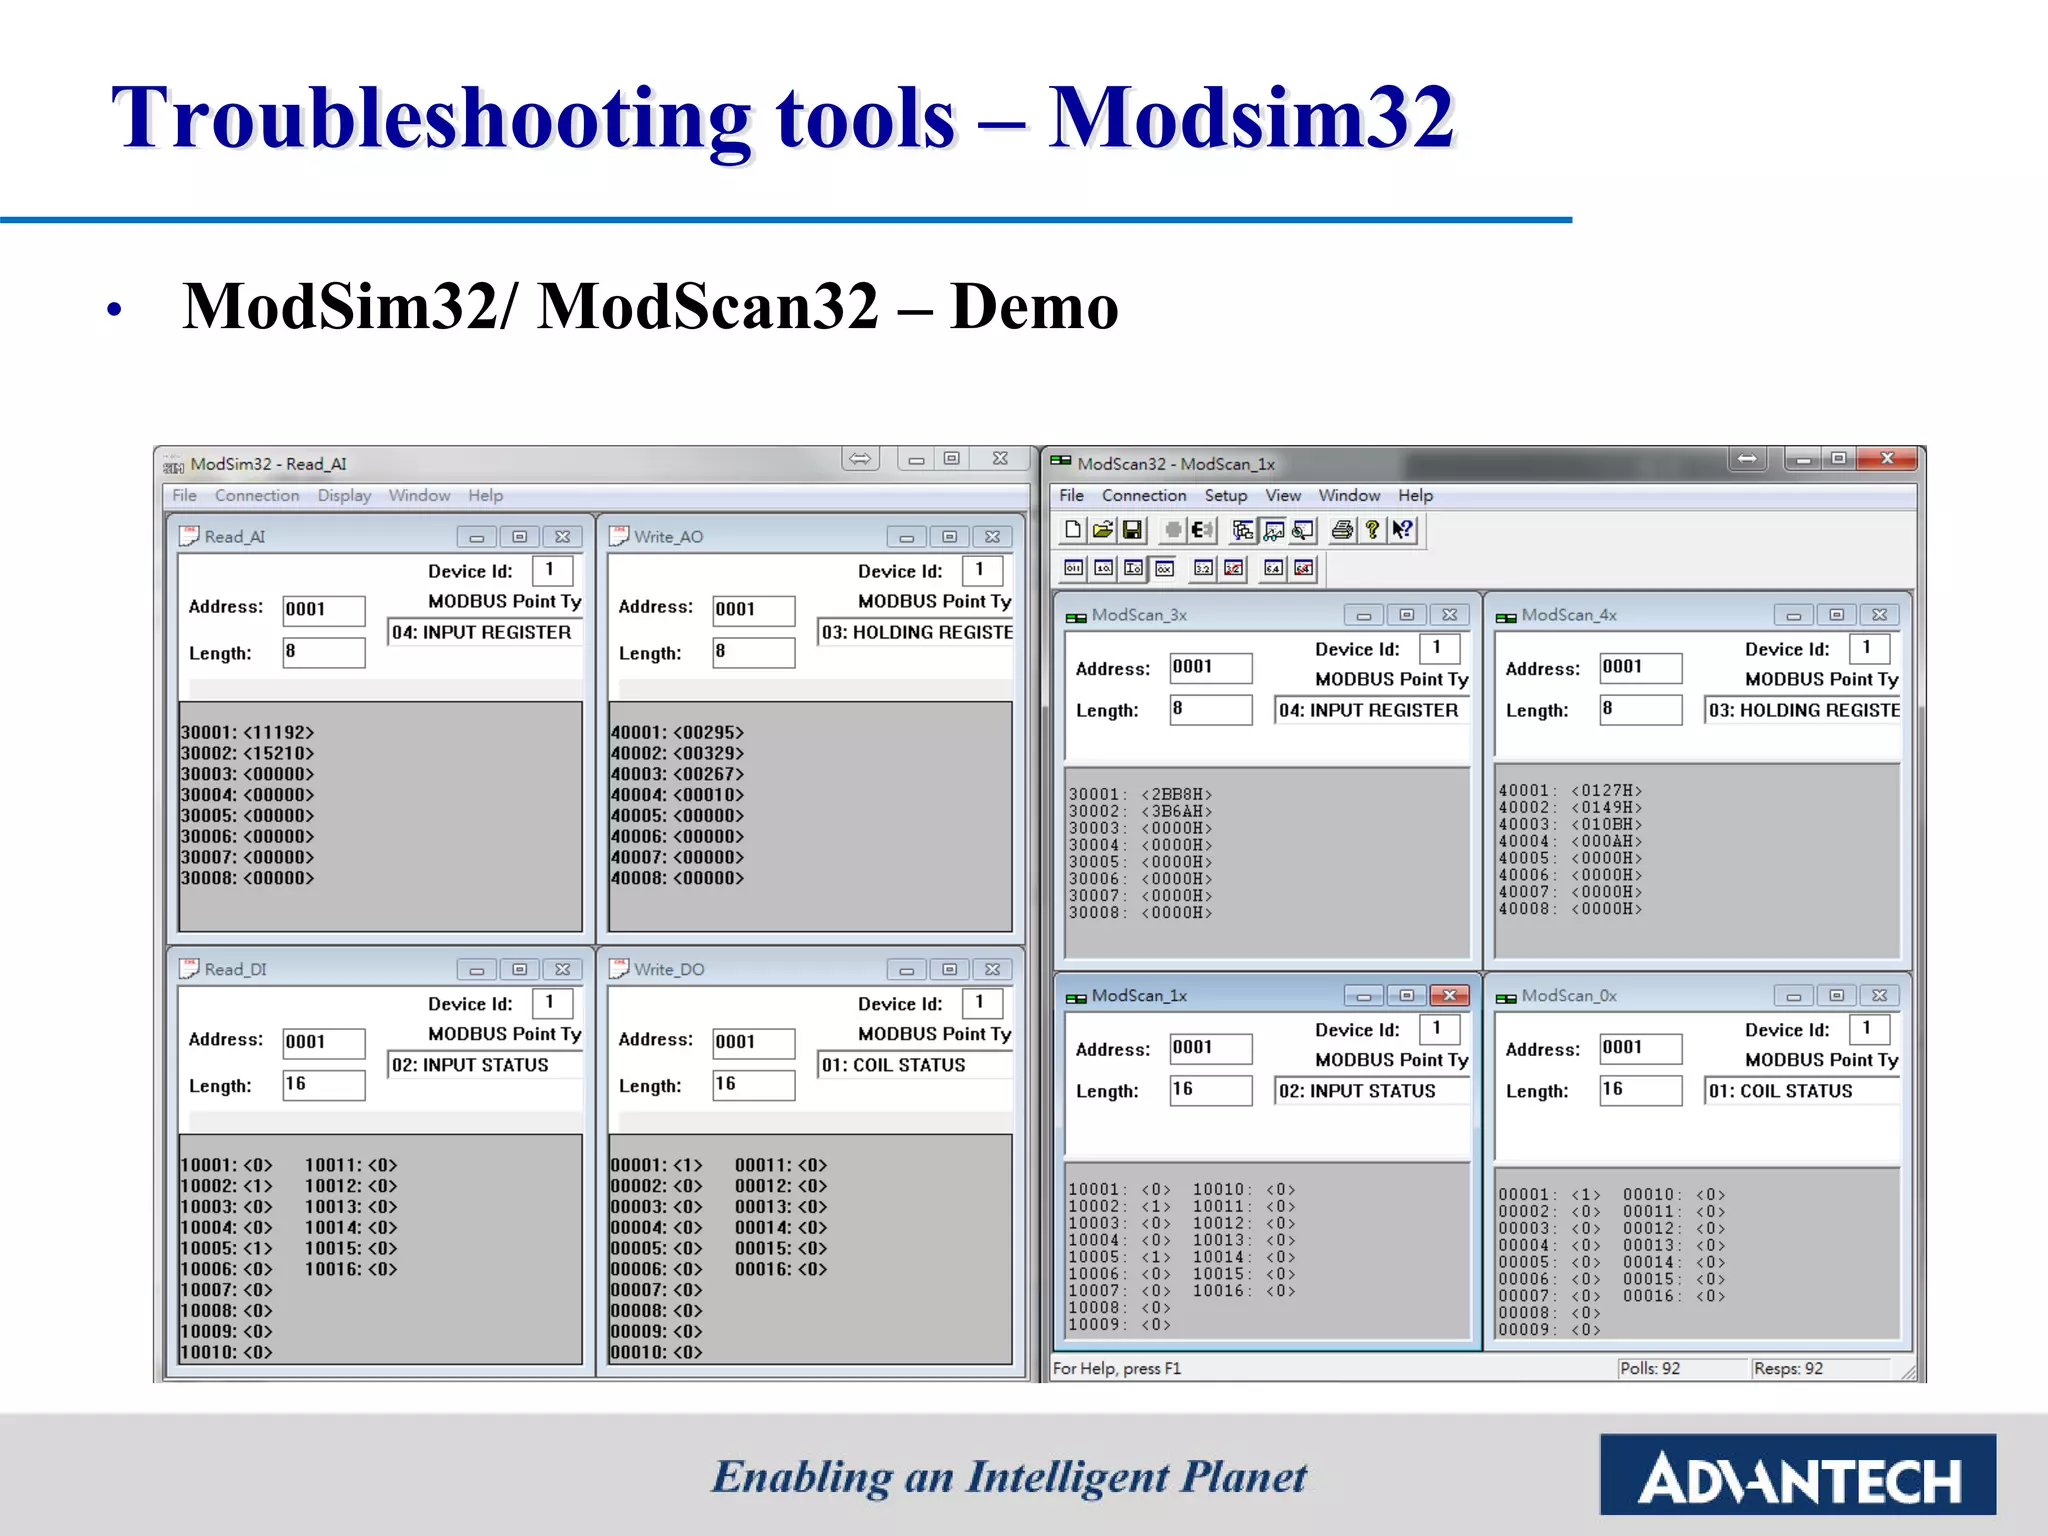
Task: Open point type dropdown in ModScan_1x
Action: (x=1372, y=1091)
